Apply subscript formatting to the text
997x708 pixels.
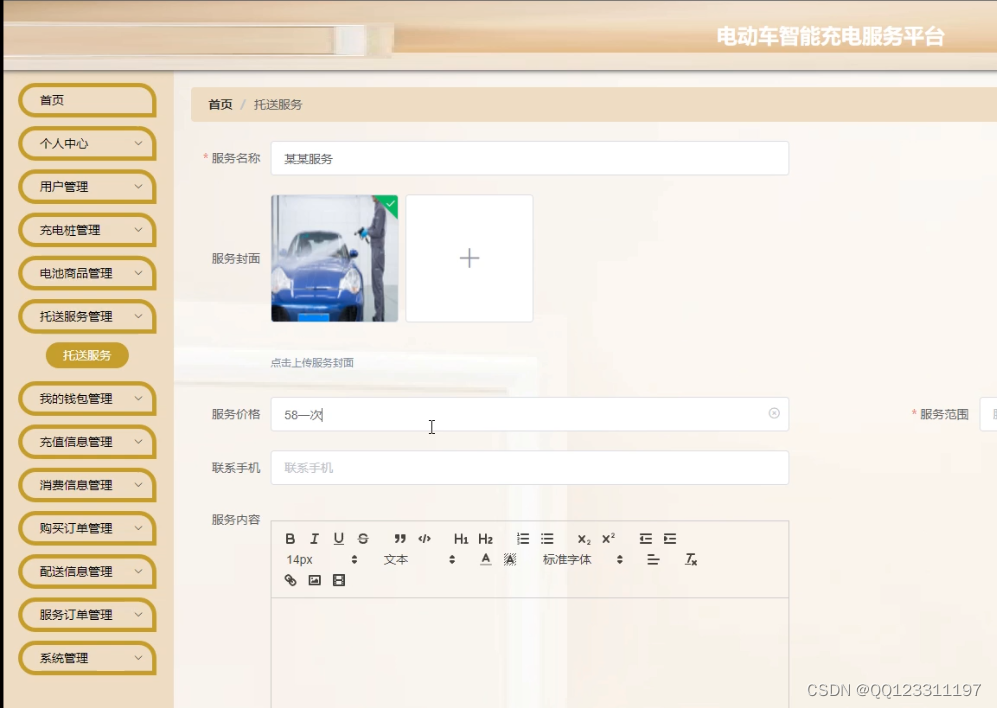pos(583,539)
